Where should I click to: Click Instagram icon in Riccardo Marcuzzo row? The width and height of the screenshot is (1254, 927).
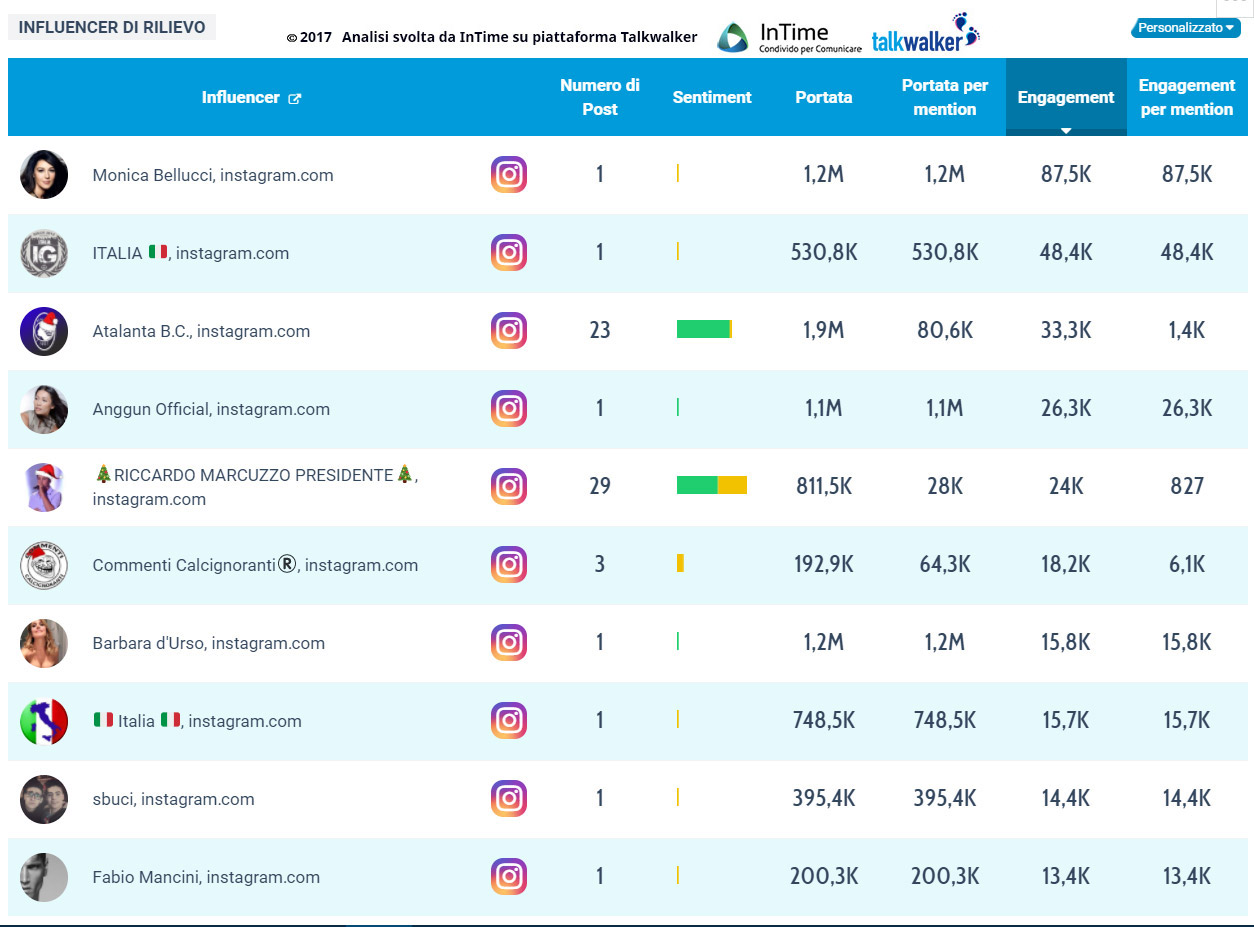click(509, 487)
